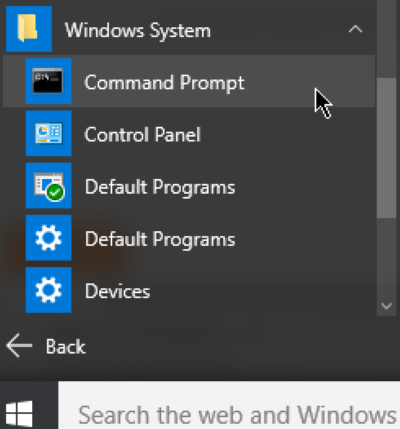Screen dimensions: 400x429
Task: Open the Devices entry label
Action: click(117, 291)
